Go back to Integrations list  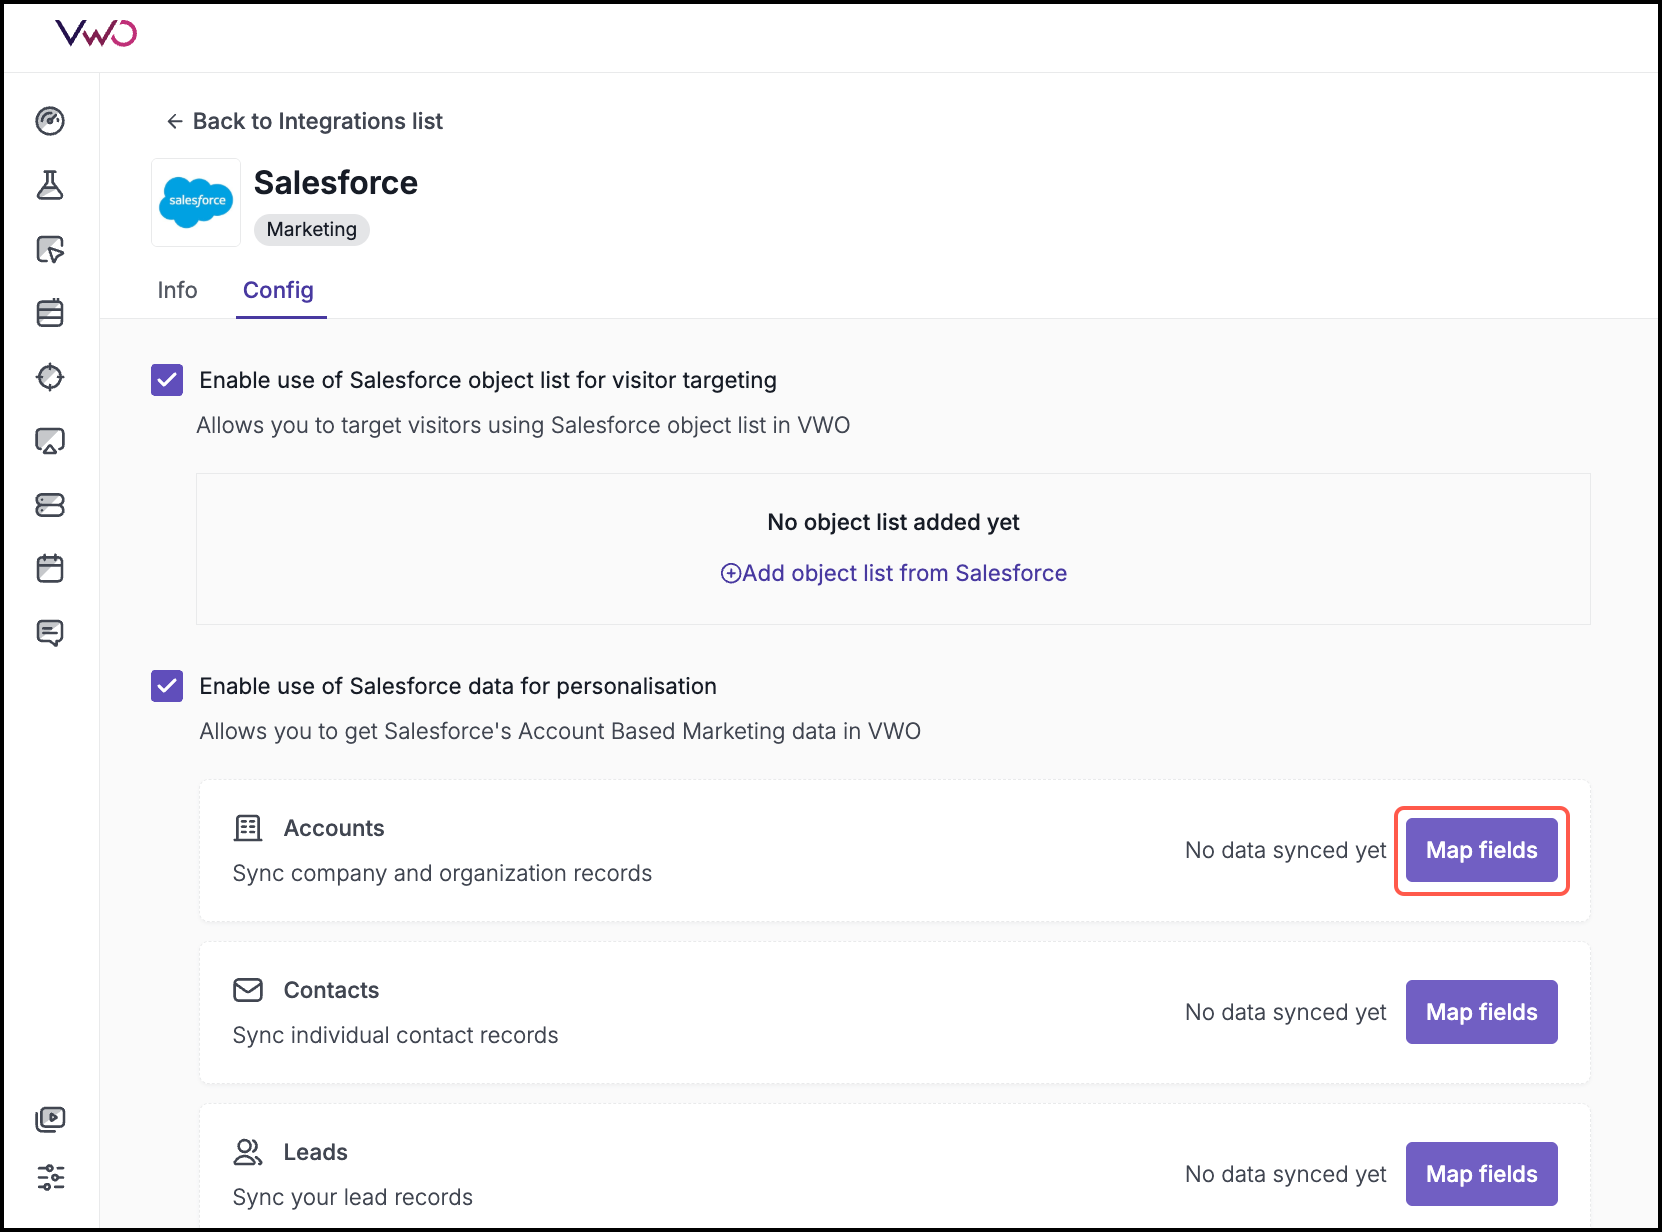pos(304,121)
